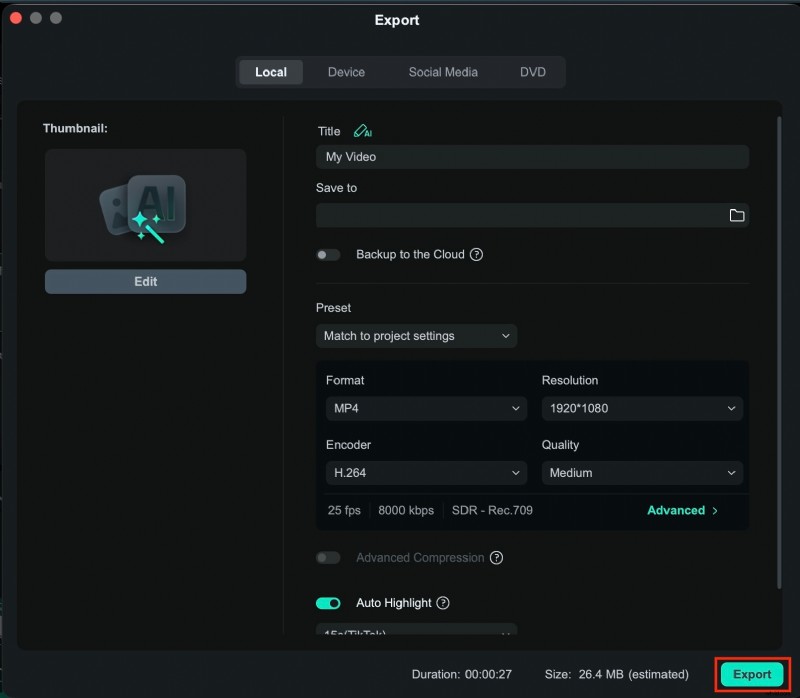Open the Preset dropdown
This screenshot has width=800, height=698.
416,336
